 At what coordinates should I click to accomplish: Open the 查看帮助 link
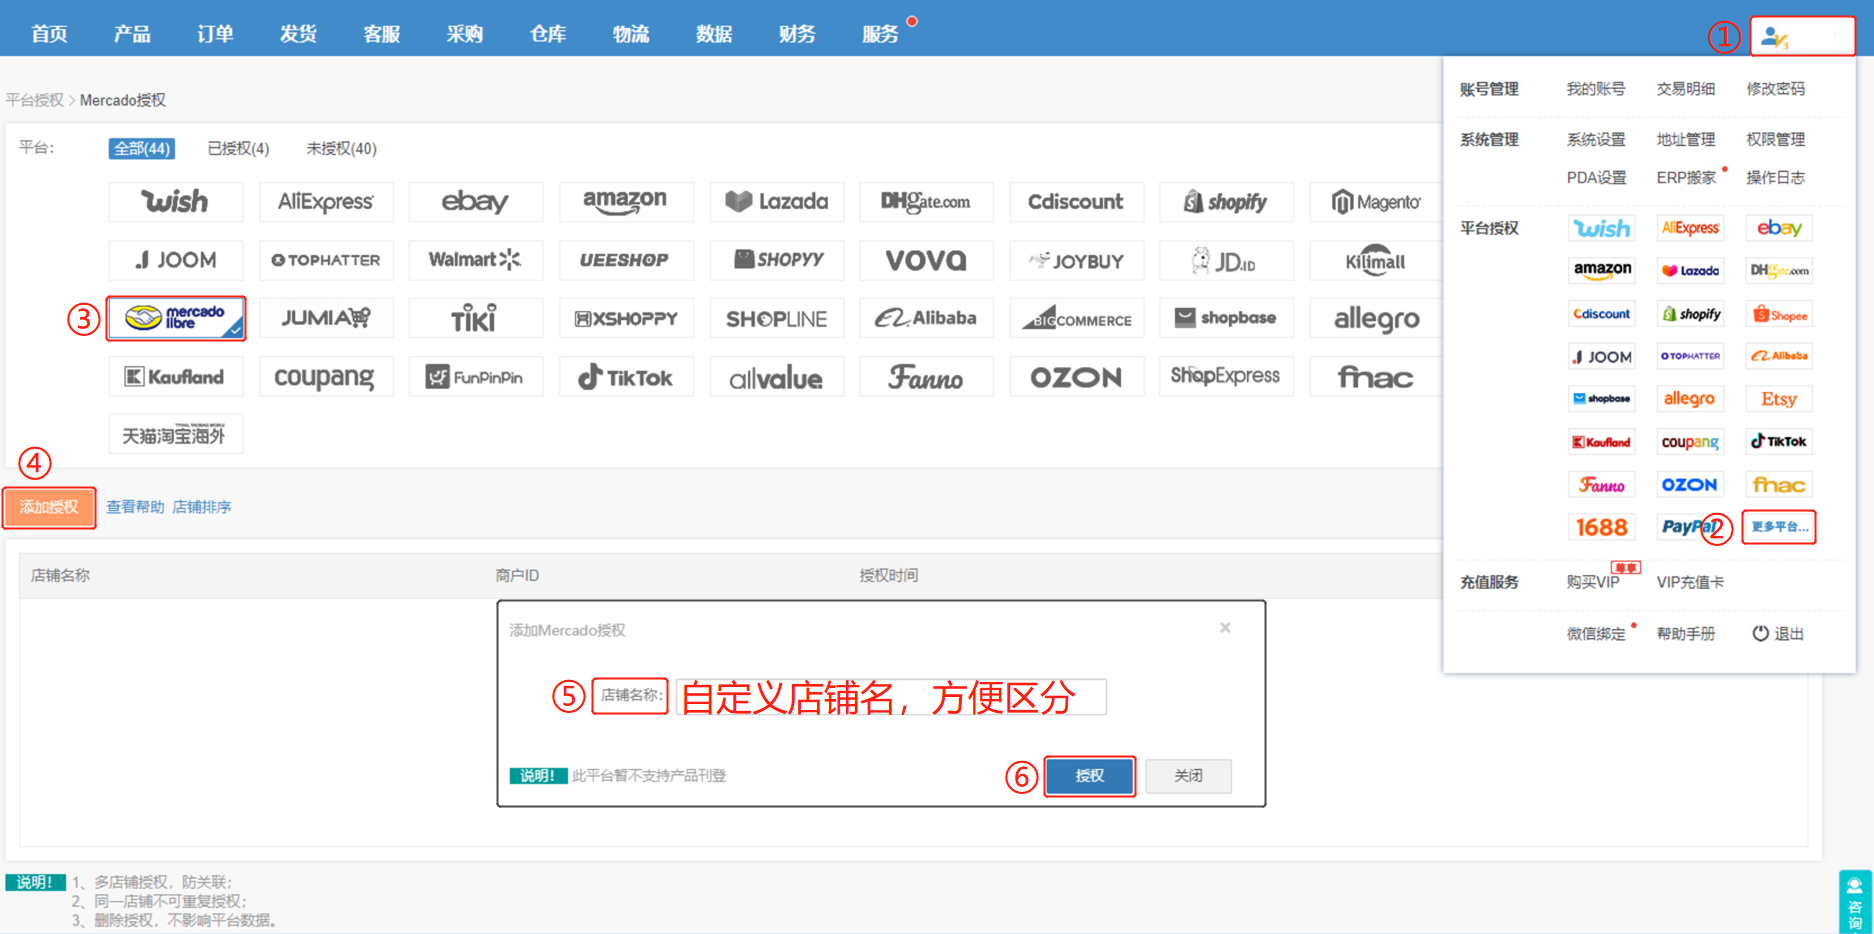[135, 507]
